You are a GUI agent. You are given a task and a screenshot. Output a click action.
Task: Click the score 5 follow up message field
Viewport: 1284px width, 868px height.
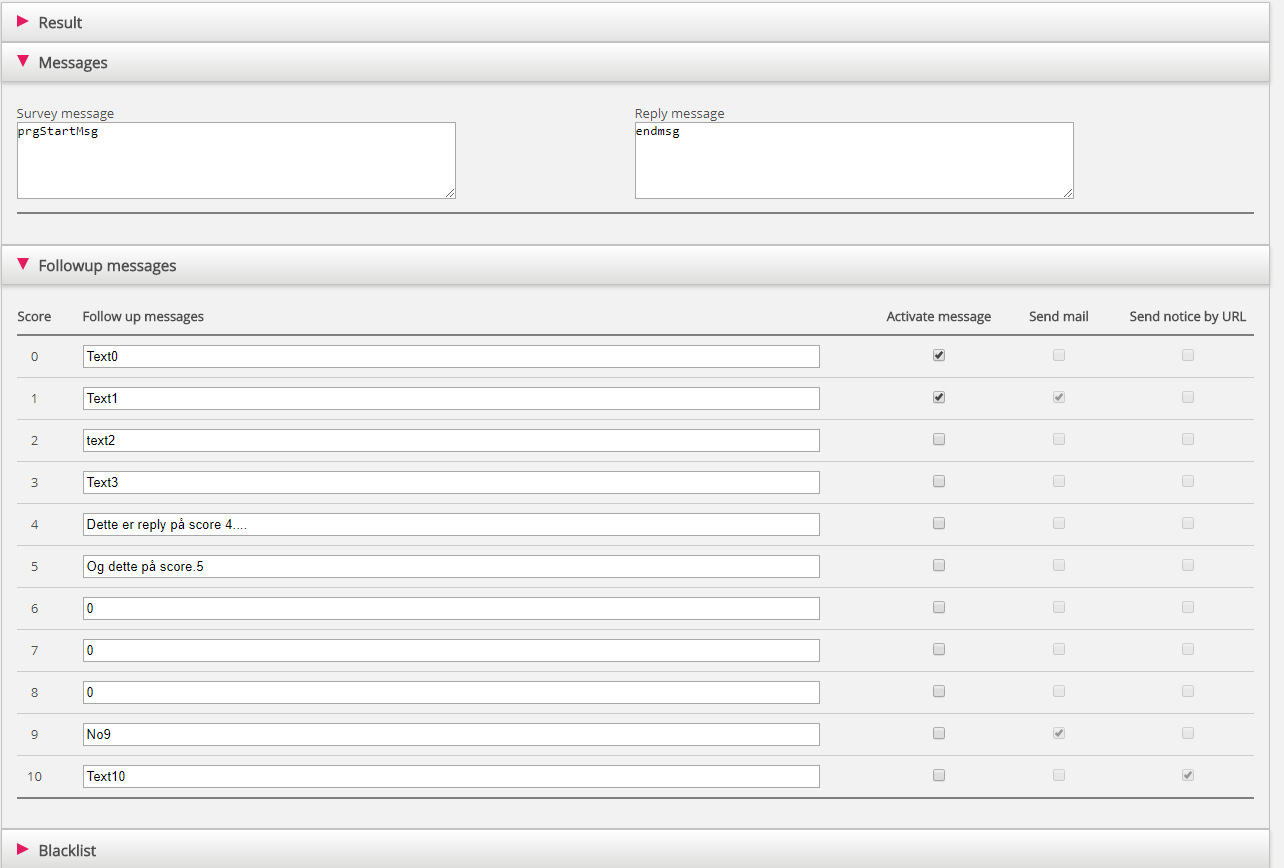[x=451, y=566]
